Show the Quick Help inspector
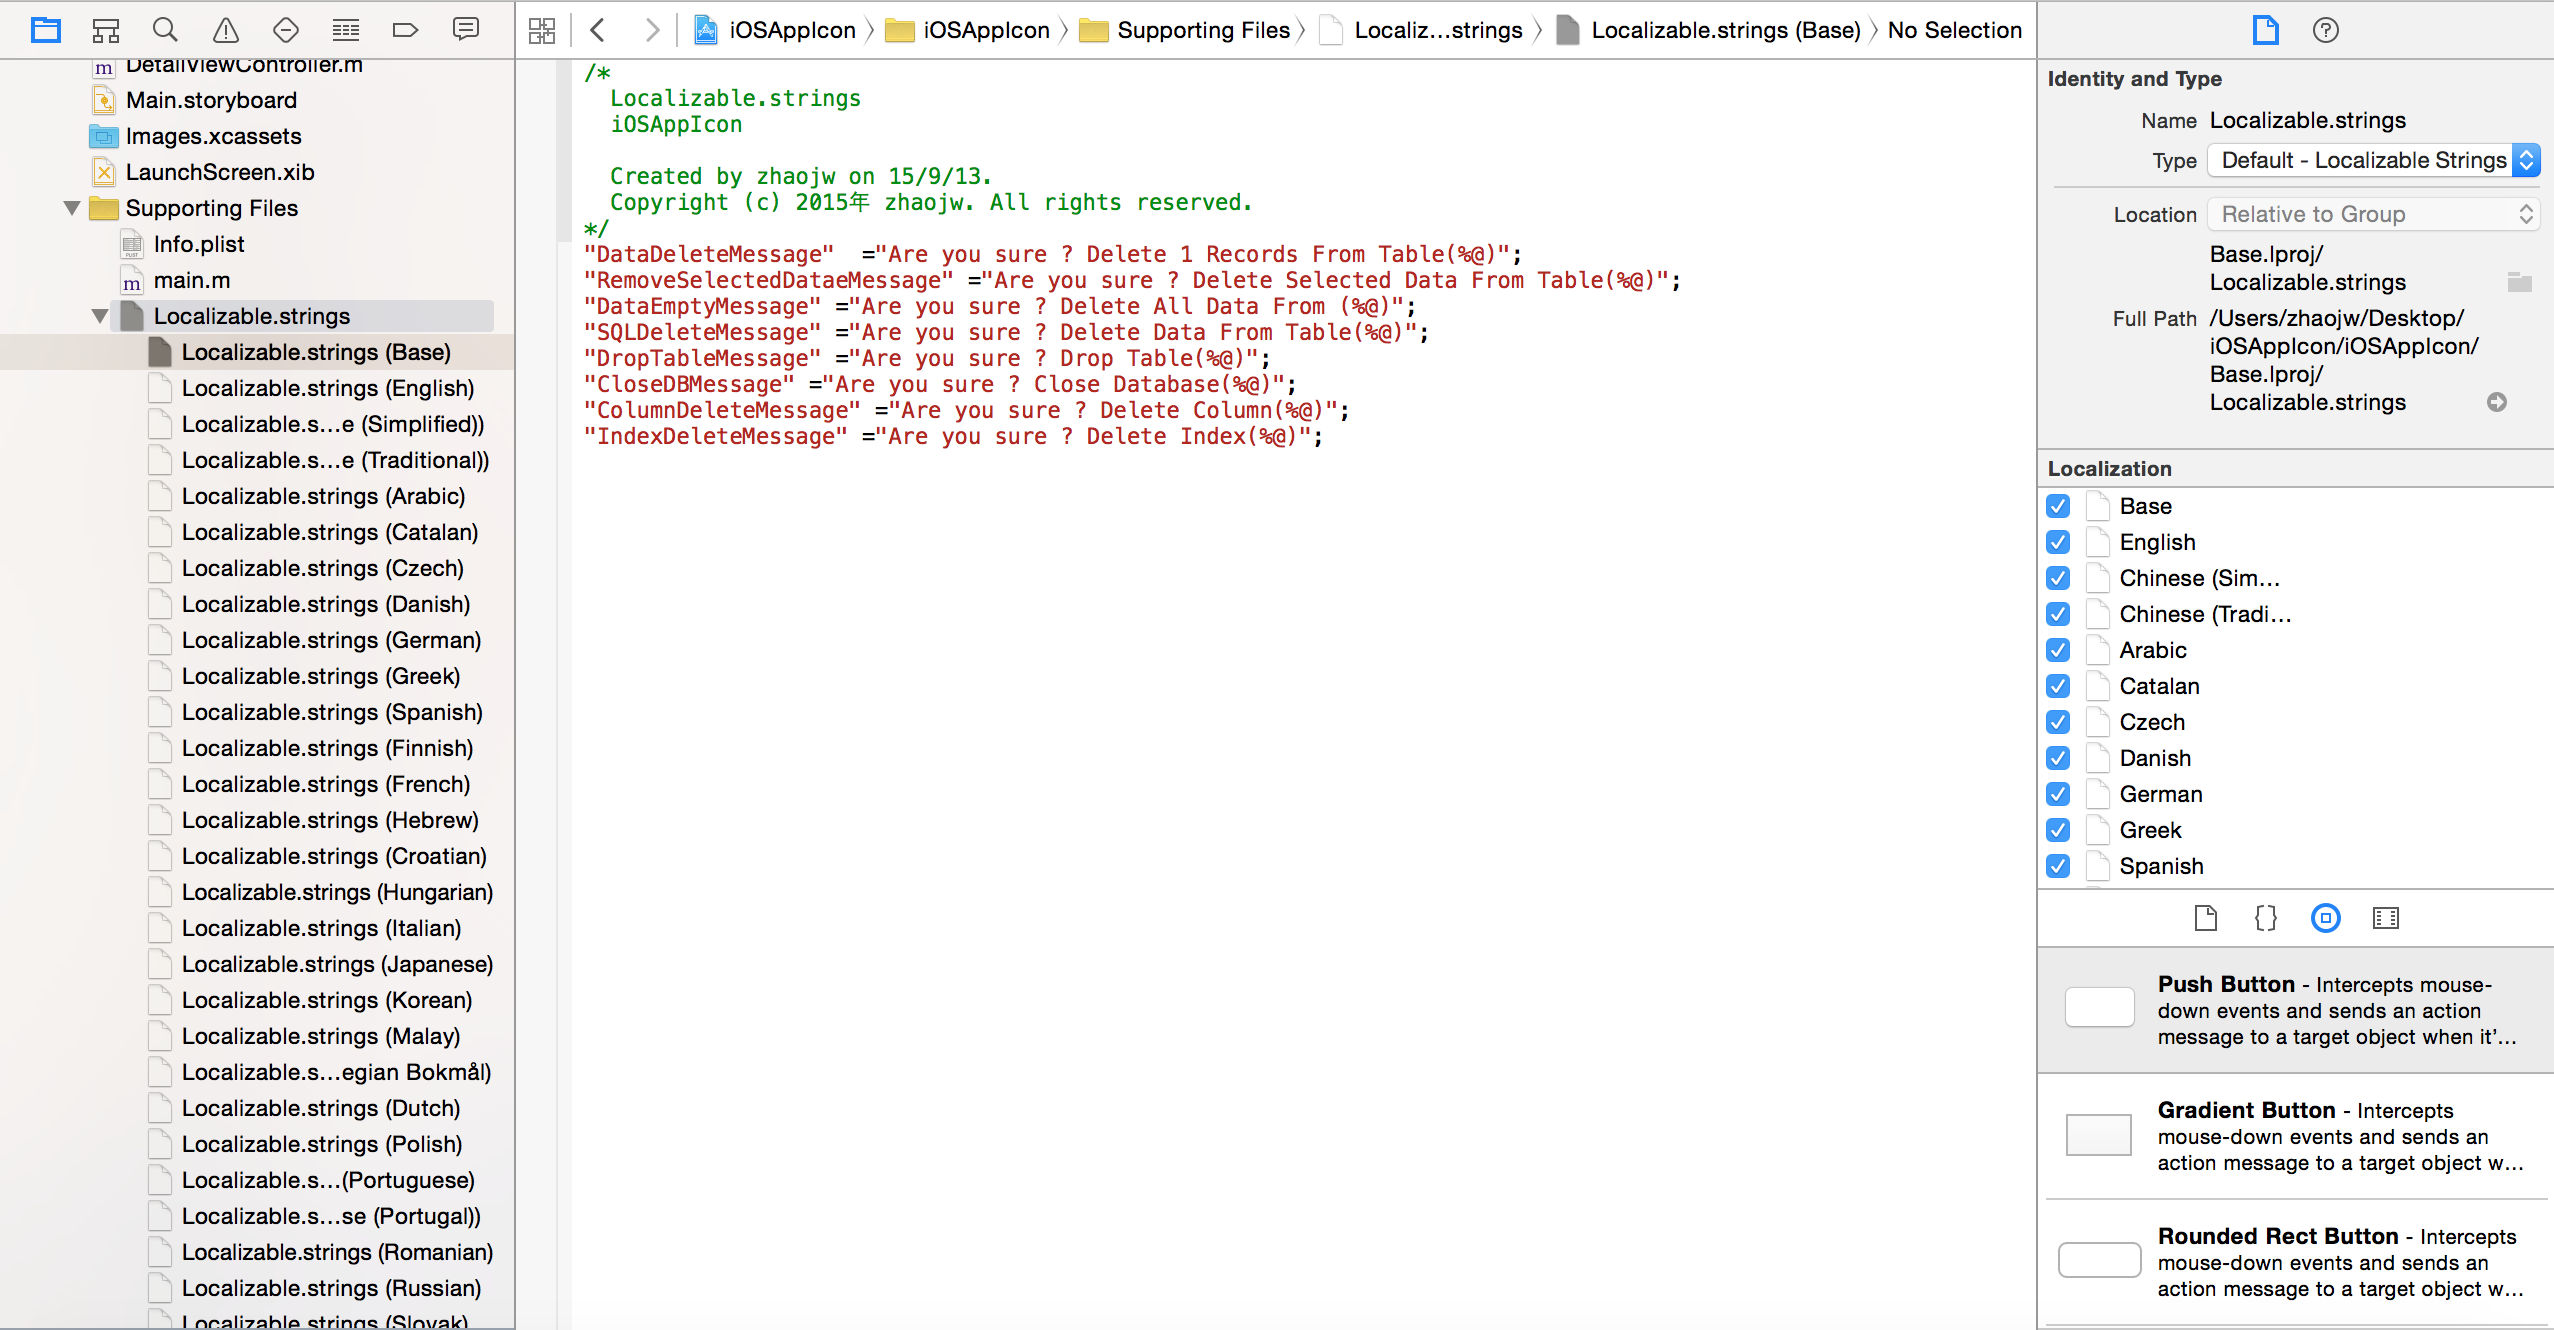Viewport: 2554px width, 1330px height. point(2325,30)
